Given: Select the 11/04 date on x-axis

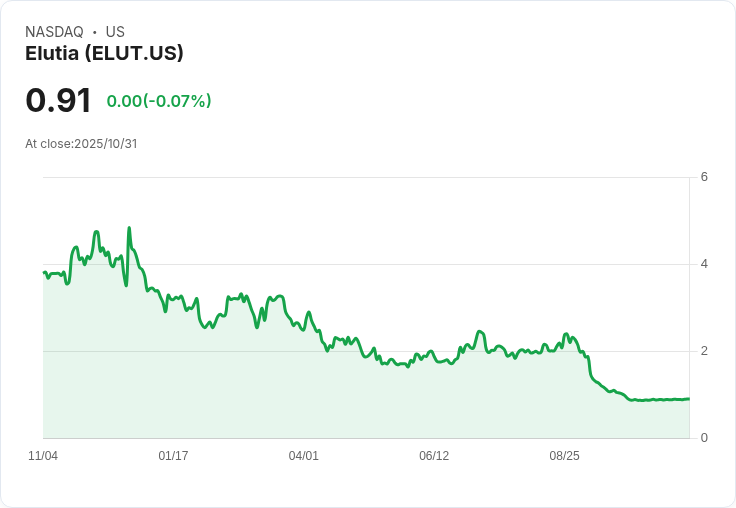Looking at the screenshot, I should 43,456.
